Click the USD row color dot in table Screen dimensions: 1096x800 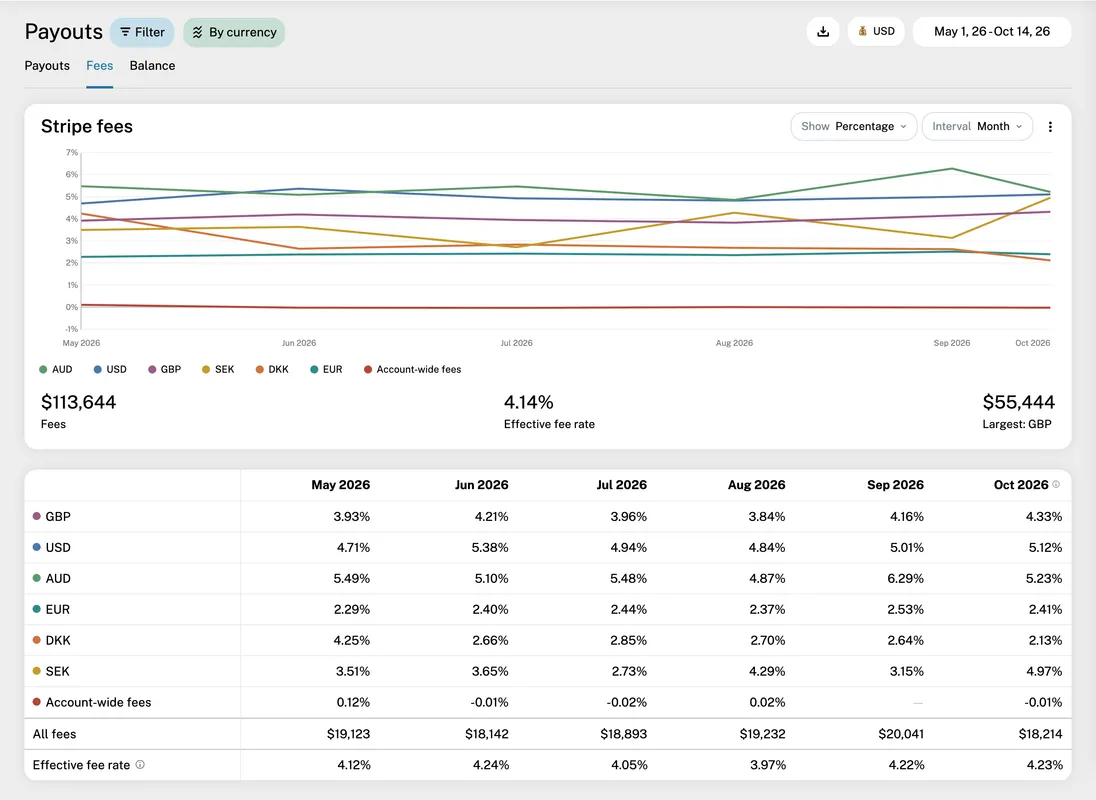[x=36, y=547]
